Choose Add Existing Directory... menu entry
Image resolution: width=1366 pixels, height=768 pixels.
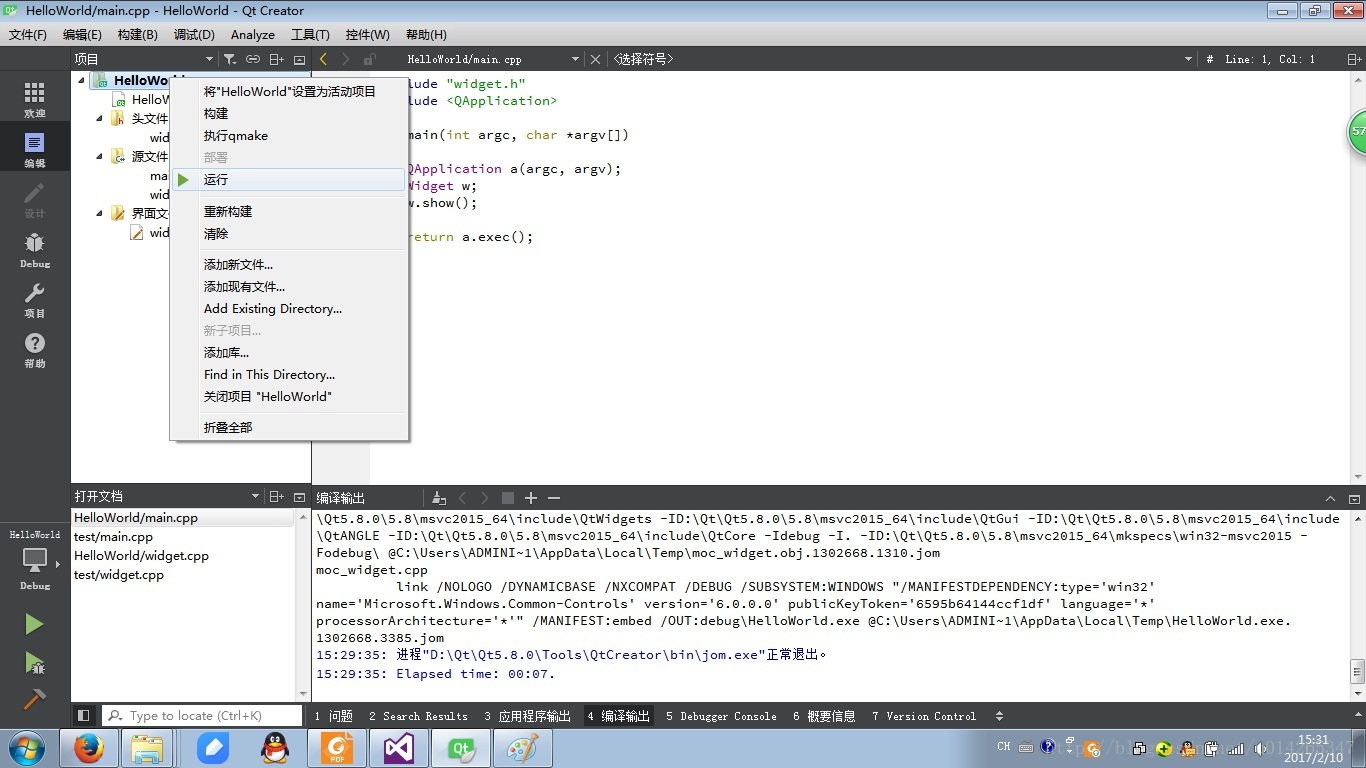[x=289, y=309]
